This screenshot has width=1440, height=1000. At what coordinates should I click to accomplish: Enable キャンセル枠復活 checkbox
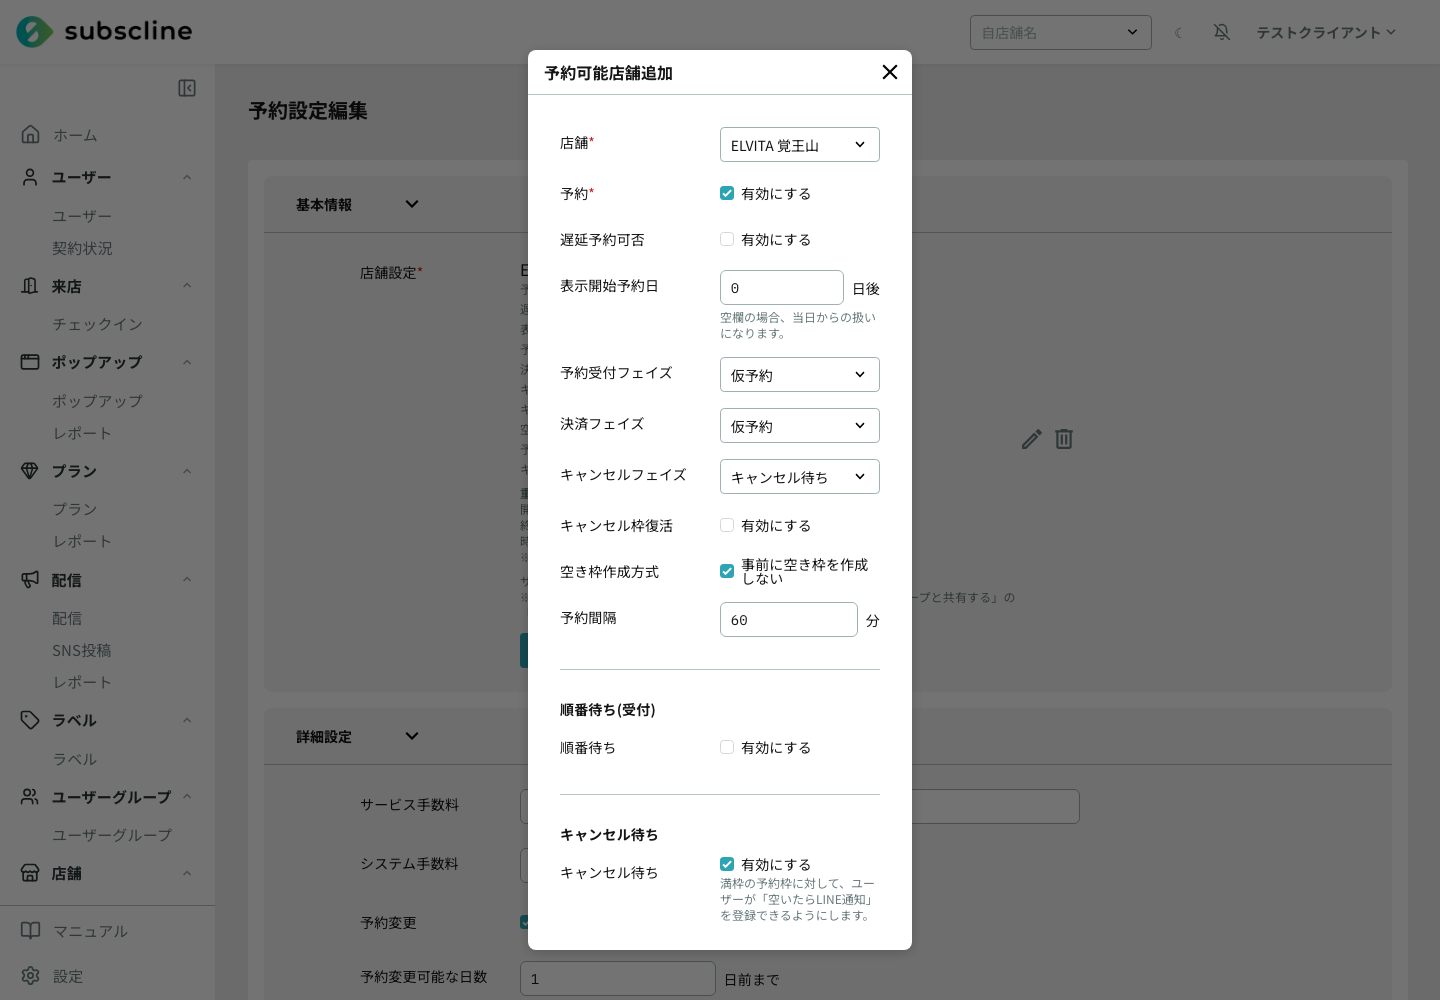(x=727, y=525)
